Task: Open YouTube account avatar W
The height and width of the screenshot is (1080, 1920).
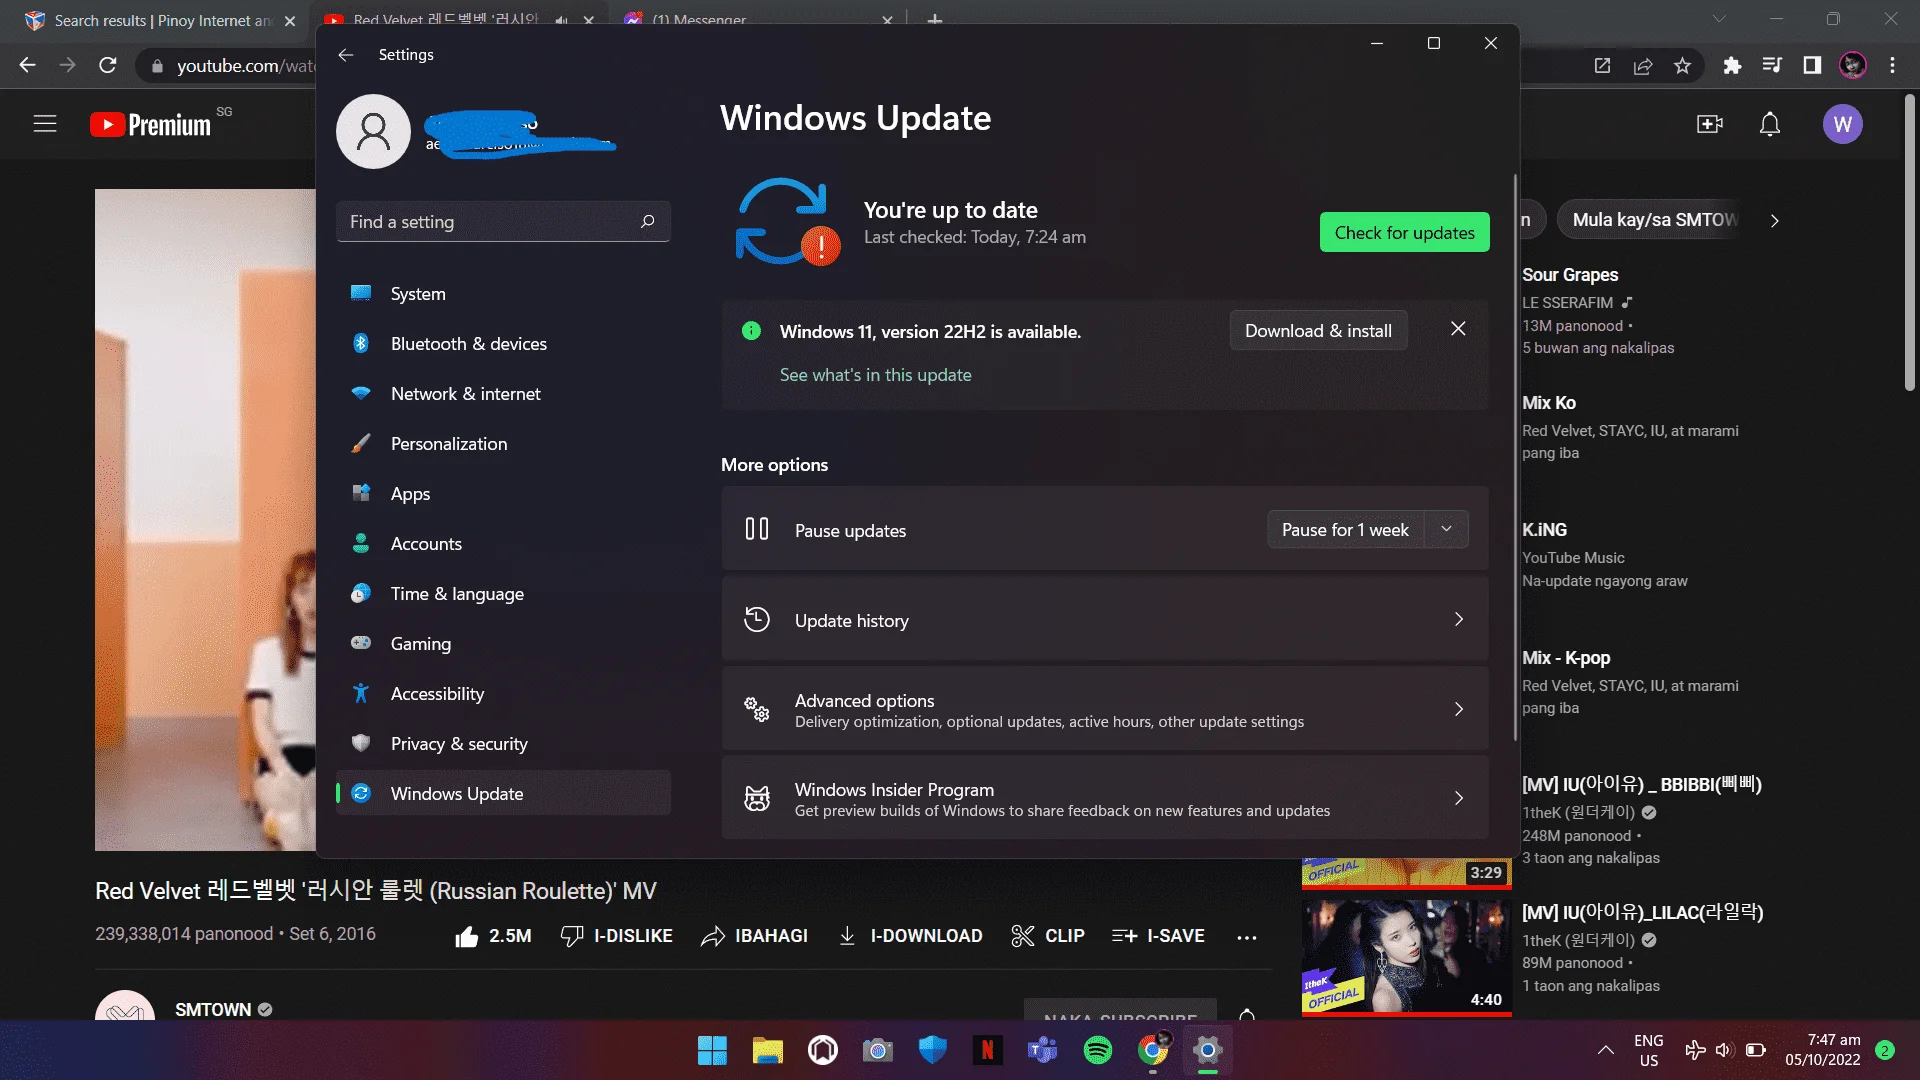Action: [x=1842, y=124]
